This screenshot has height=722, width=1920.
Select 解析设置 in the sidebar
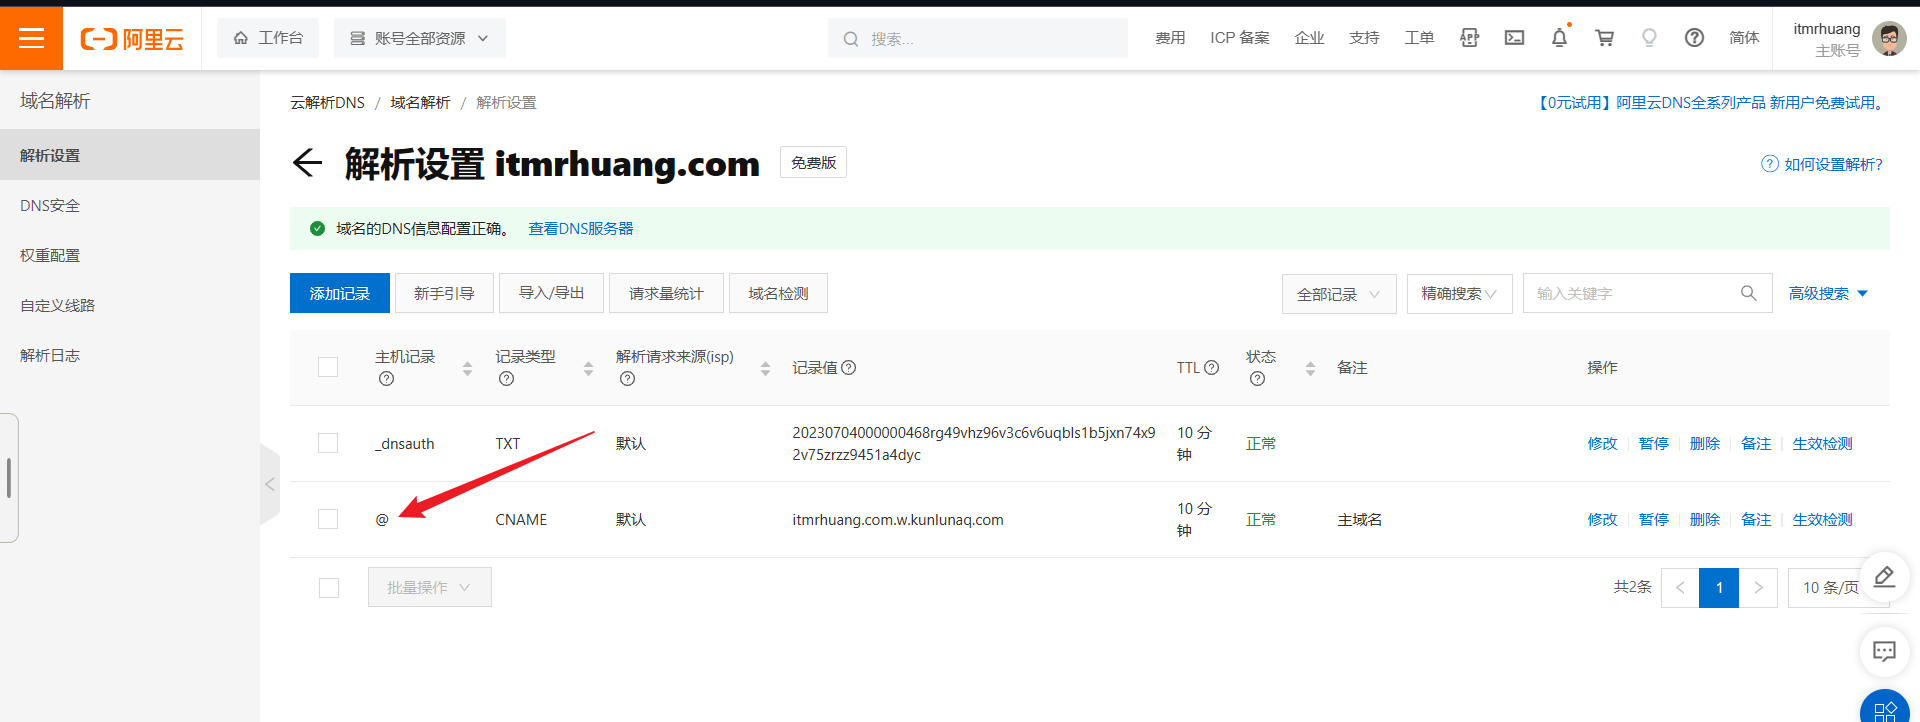(130, 155)
